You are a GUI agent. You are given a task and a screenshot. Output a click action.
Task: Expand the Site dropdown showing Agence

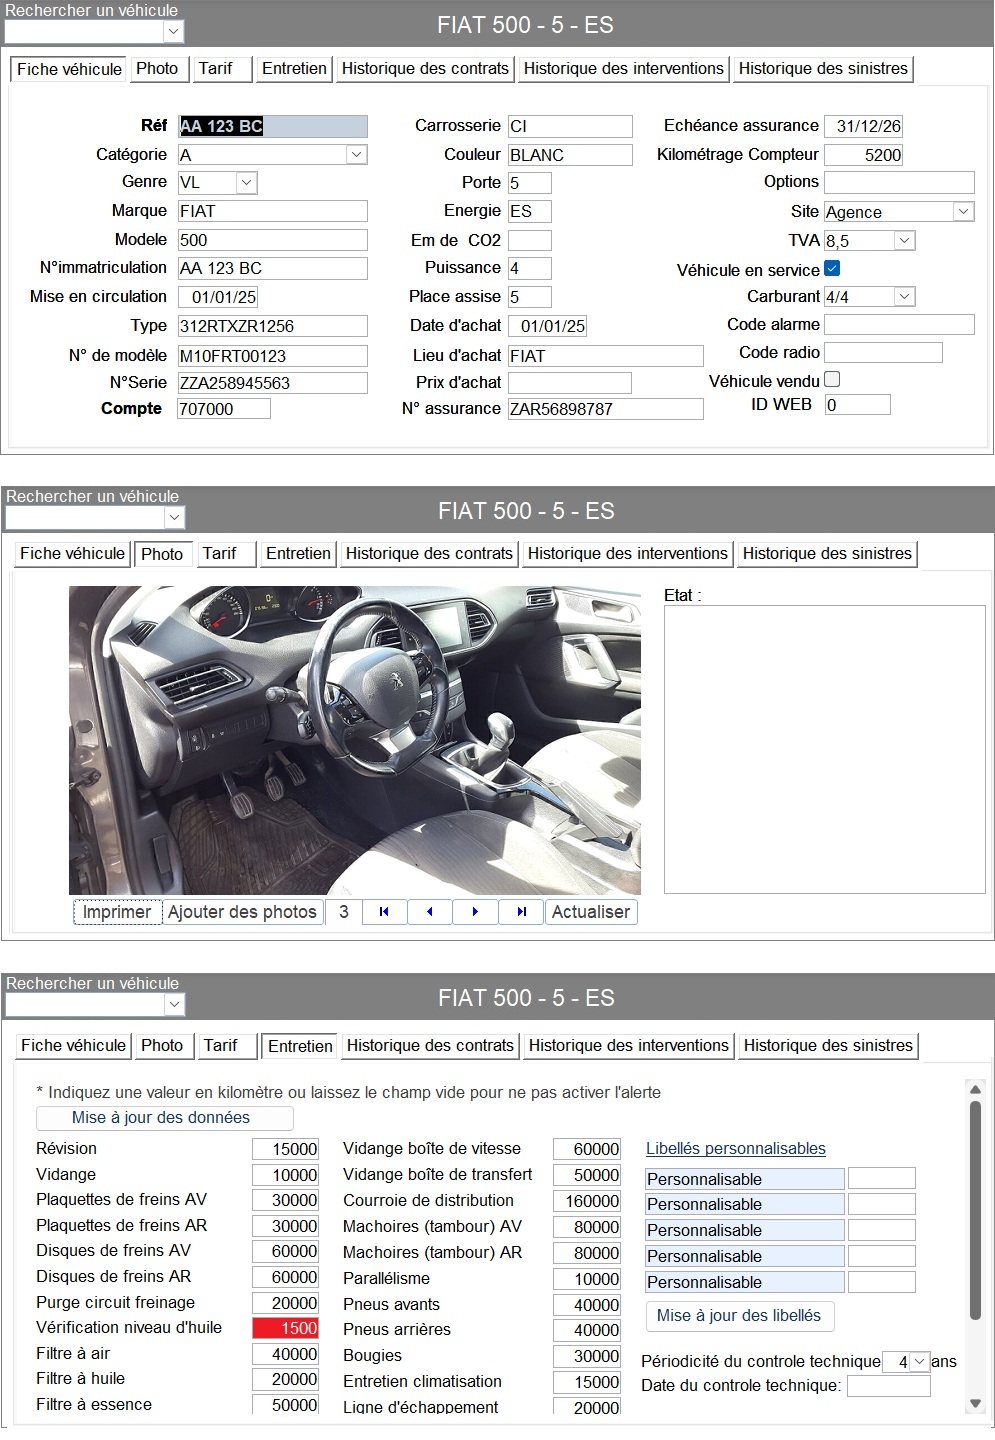coord(963,212)
